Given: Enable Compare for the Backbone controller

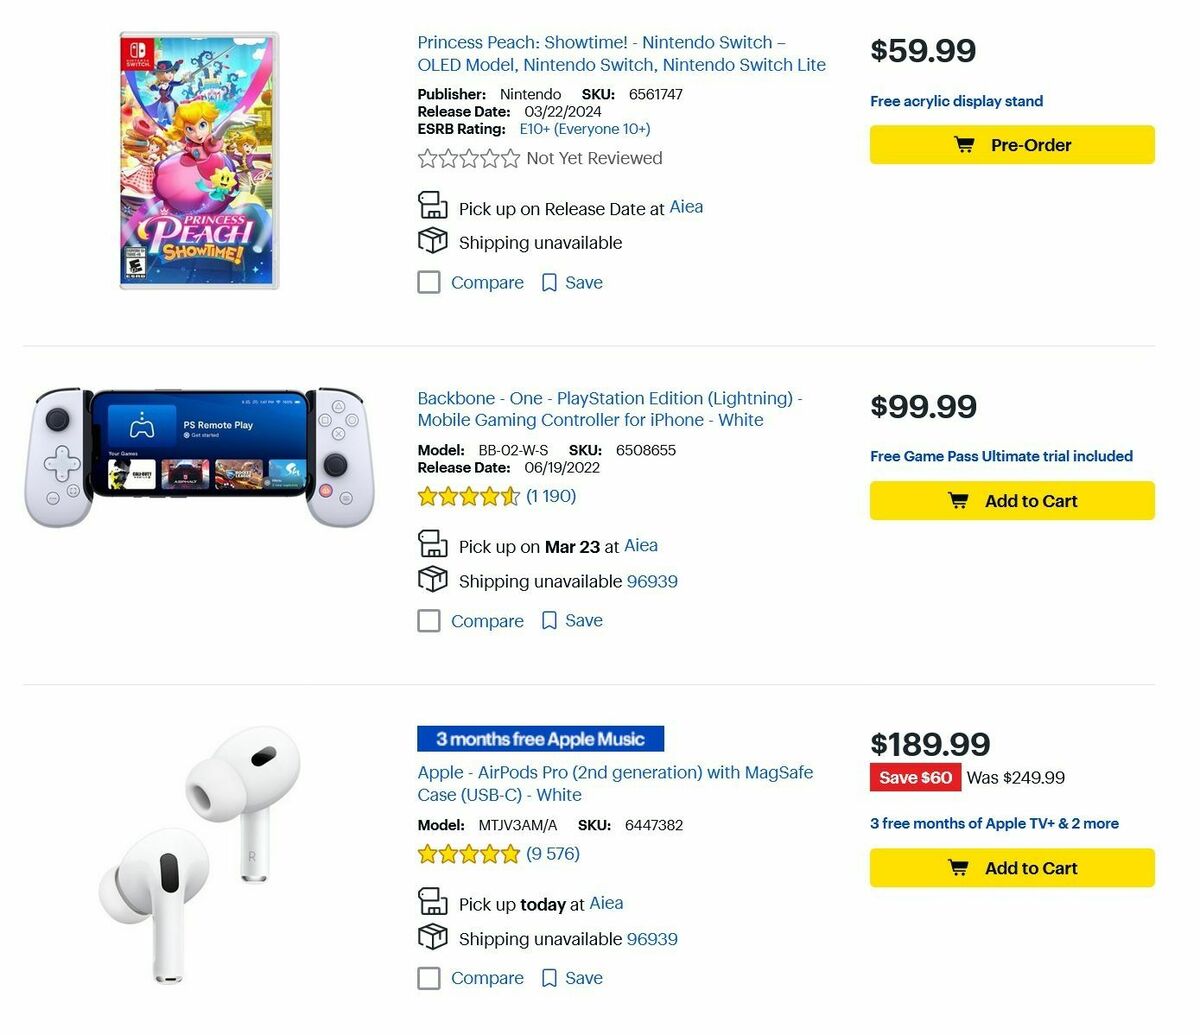Looking at the screenshot, I should point(428,620).
